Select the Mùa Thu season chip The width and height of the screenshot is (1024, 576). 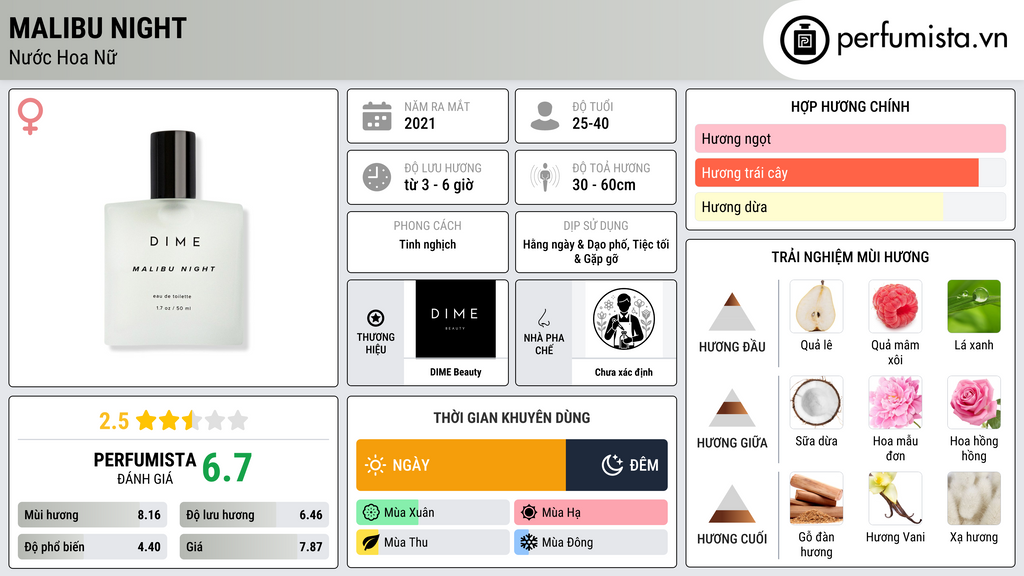click(433, 543)
